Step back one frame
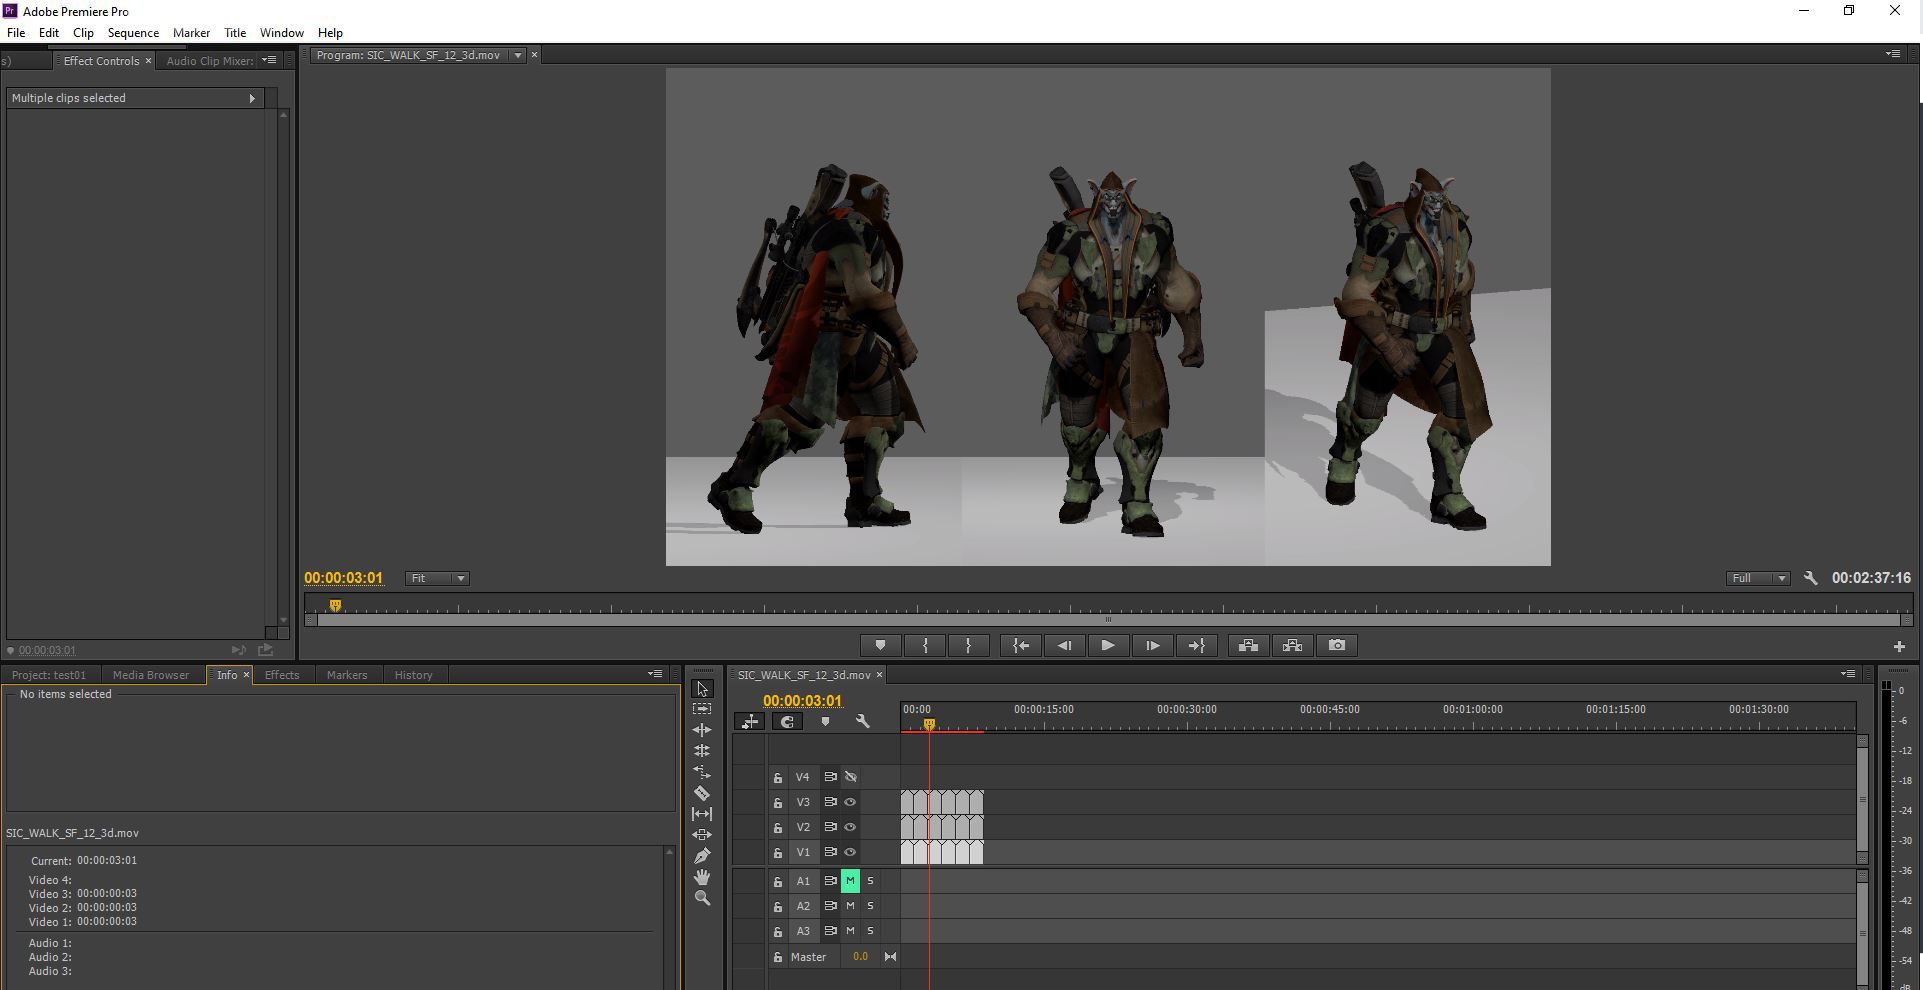Screen dimensions: 1923x990 [1064, 646]
